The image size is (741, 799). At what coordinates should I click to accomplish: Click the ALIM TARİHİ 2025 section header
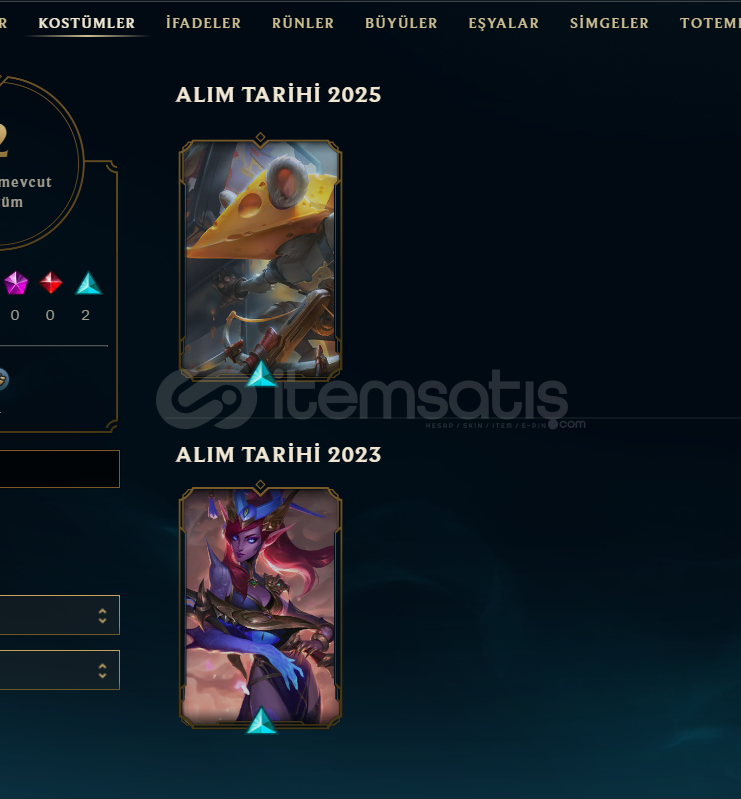[278, 95]
